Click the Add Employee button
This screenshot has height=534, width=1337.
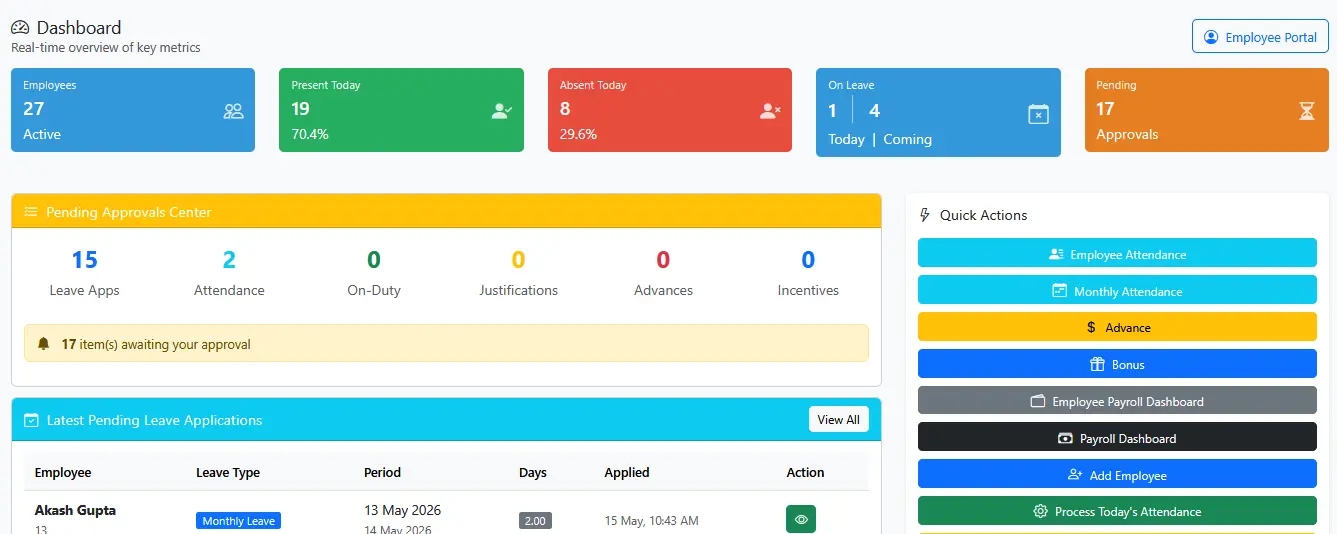point(1117,474)
